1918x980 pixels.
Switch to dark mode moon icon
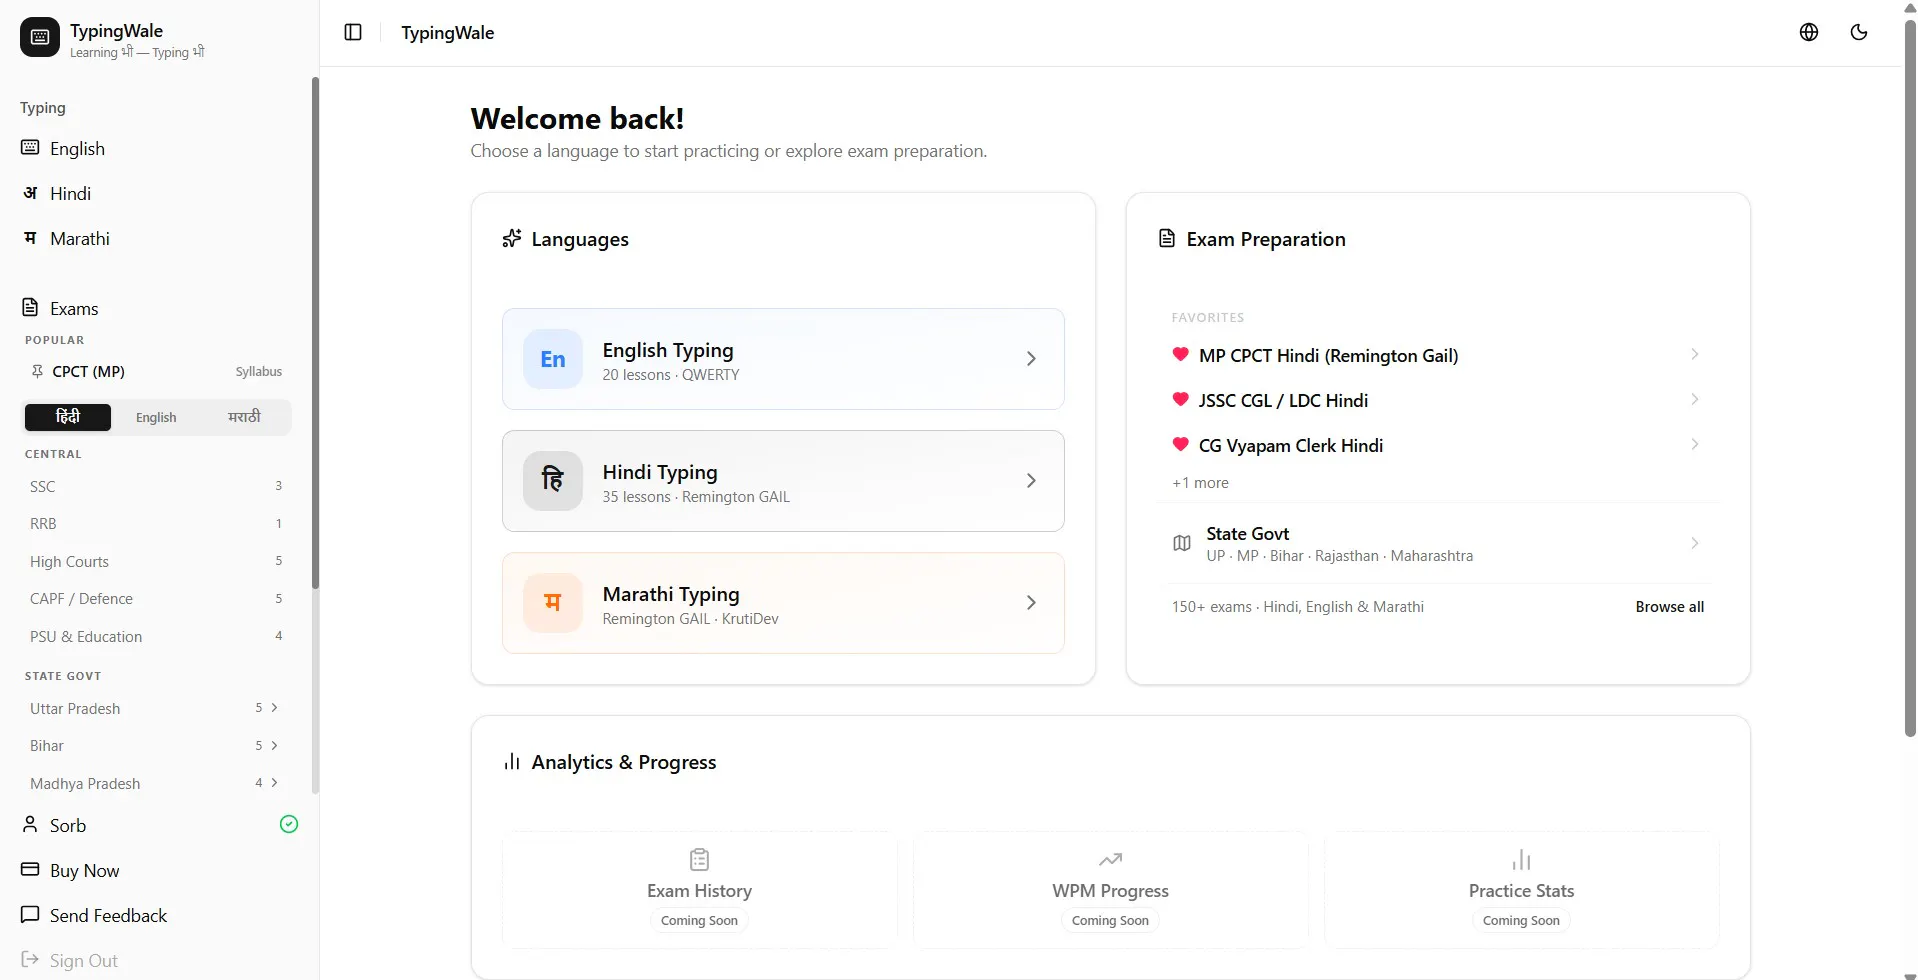1859,32
